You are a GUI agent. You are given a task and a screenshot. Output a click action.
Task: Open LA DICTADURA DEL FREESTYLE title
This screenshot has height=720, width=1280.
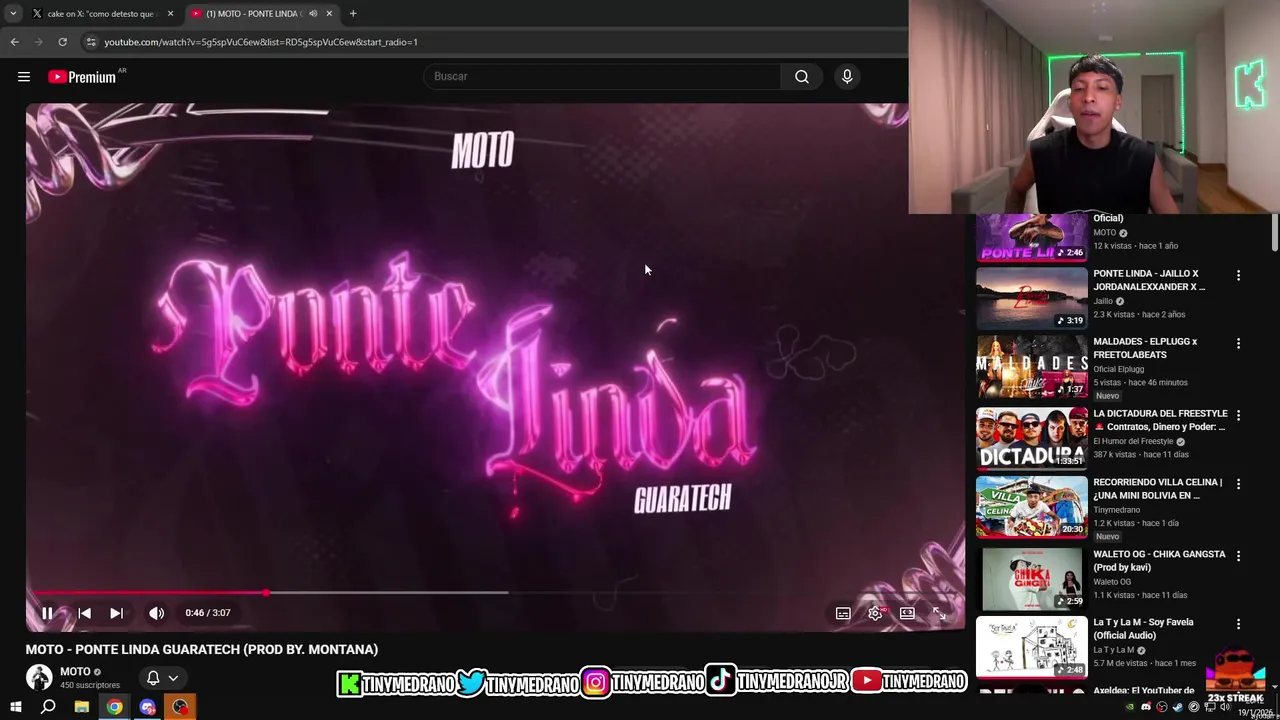tap(1160, 420)
